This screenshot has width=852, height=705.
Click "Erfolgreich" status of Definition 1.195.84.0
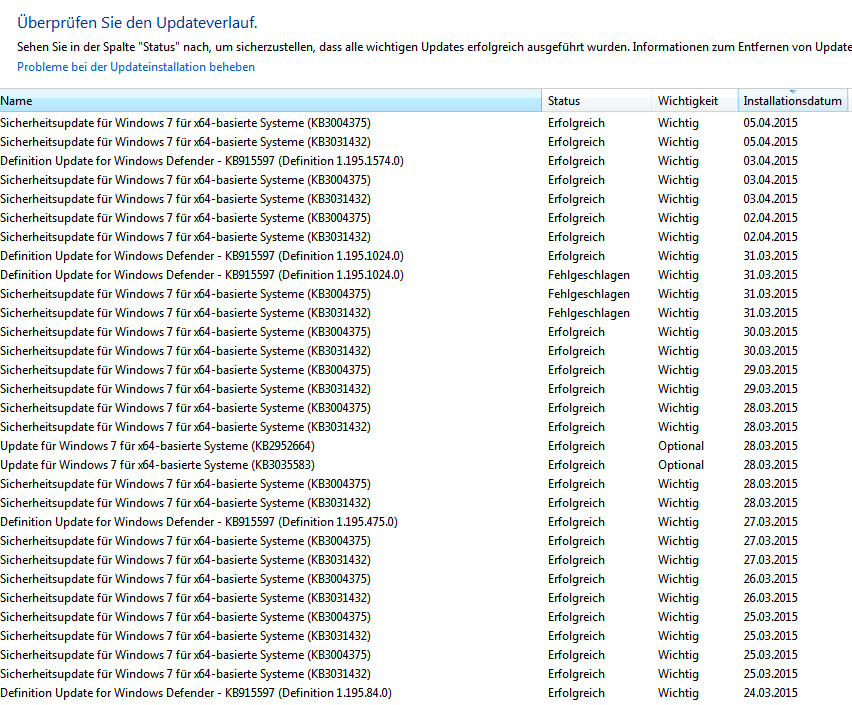pyautogui.click(x=576, y=693)
